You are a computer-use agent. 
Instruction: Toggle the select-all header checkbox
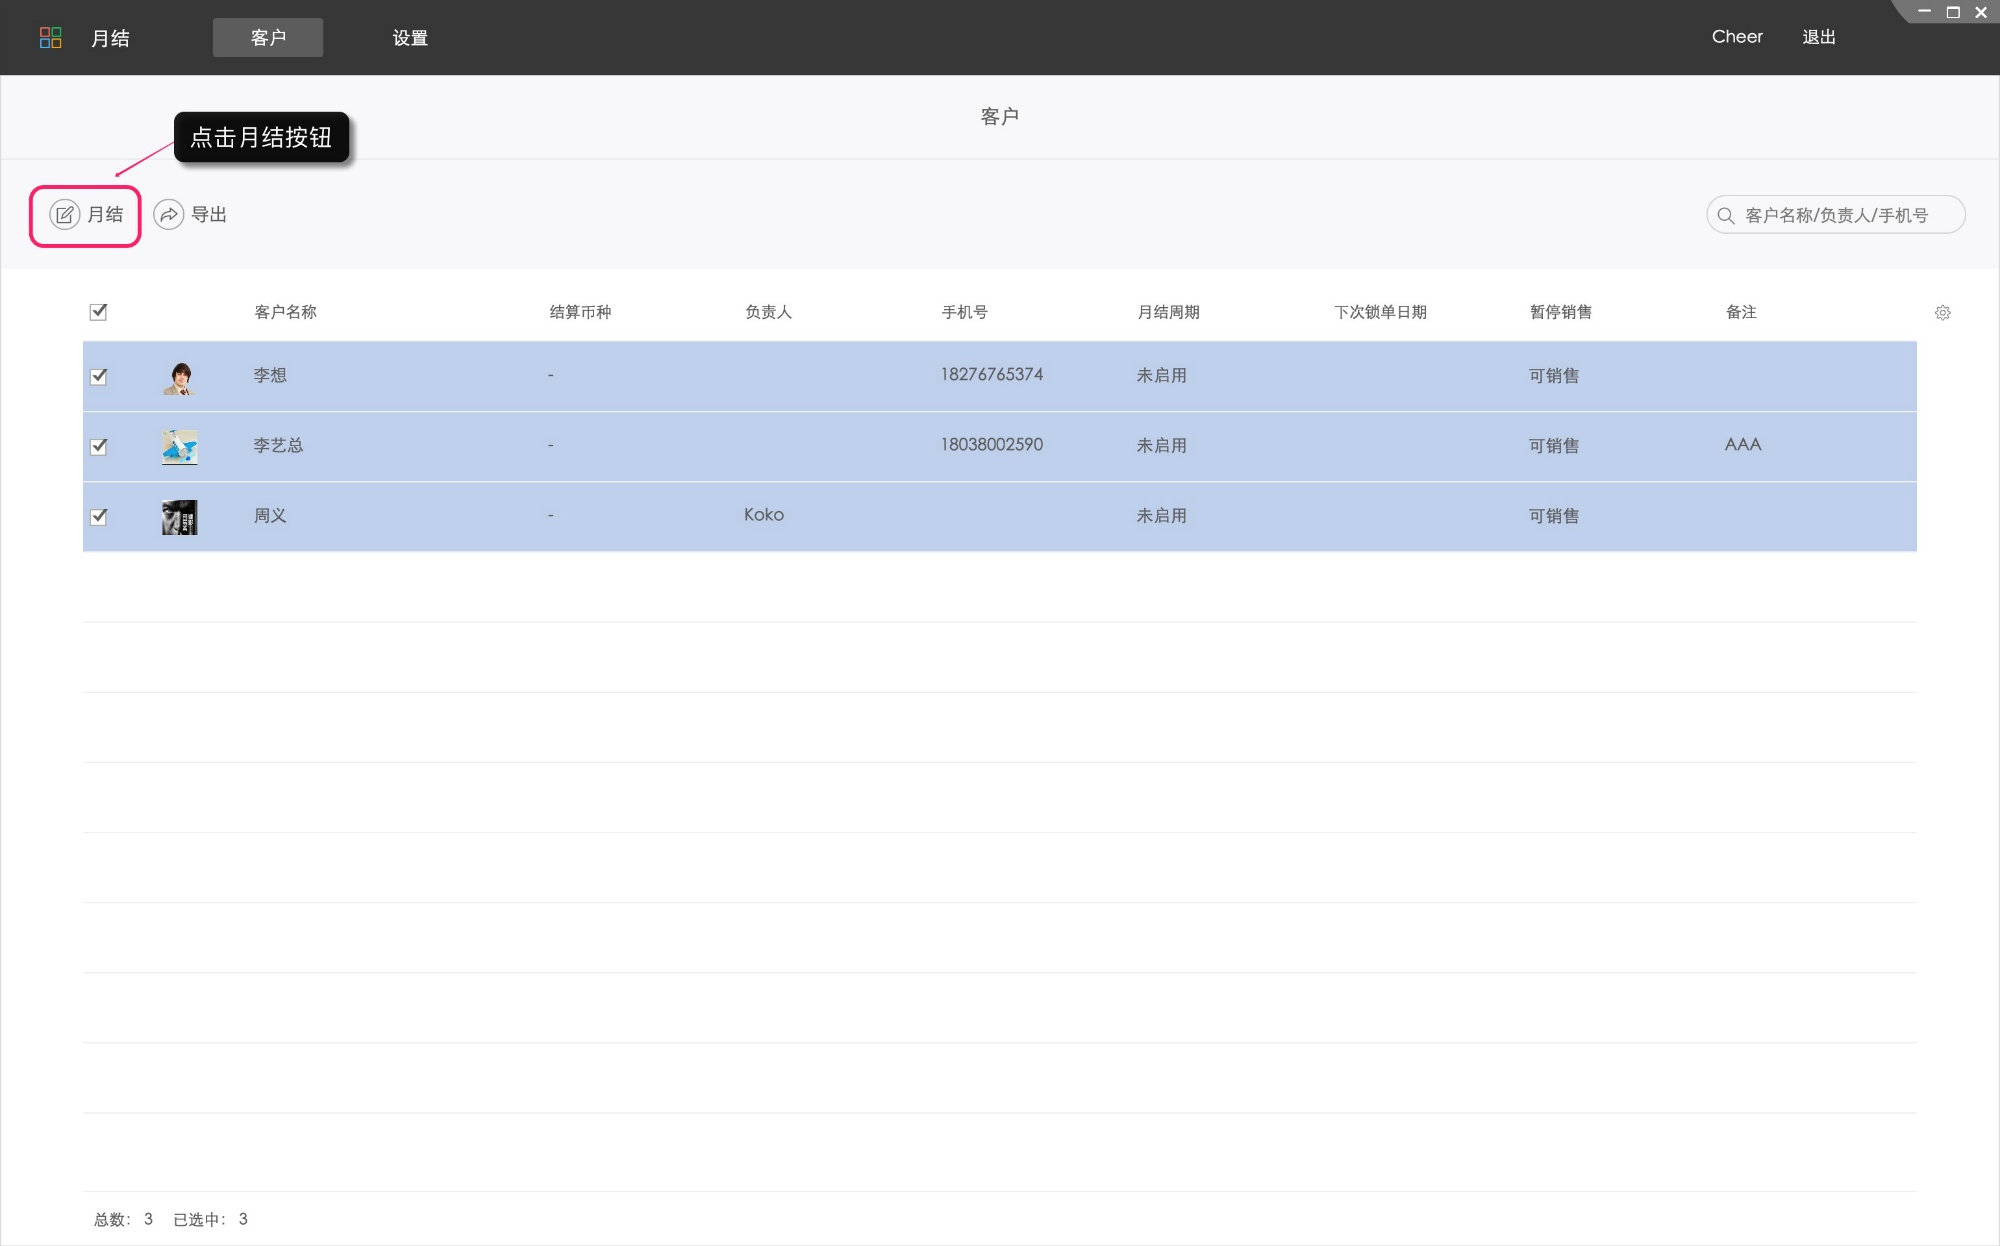click(x=98, y=312)
